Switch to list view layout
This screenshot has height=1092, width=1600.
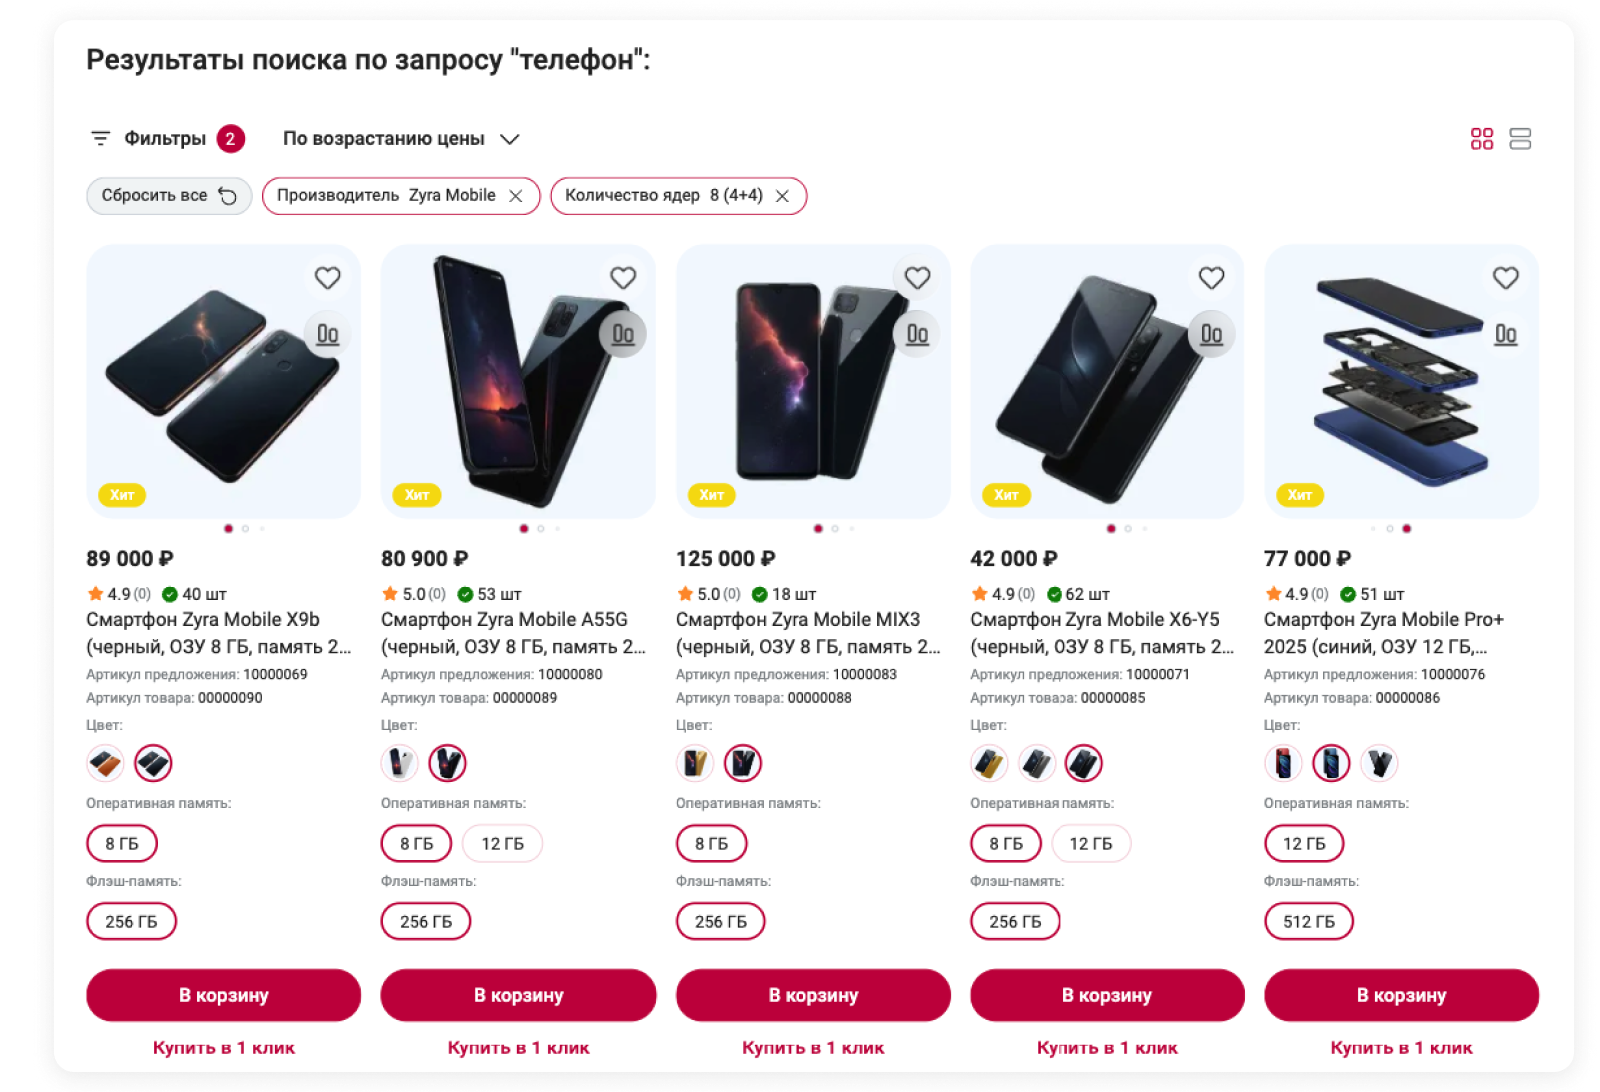pos(1520,139)
